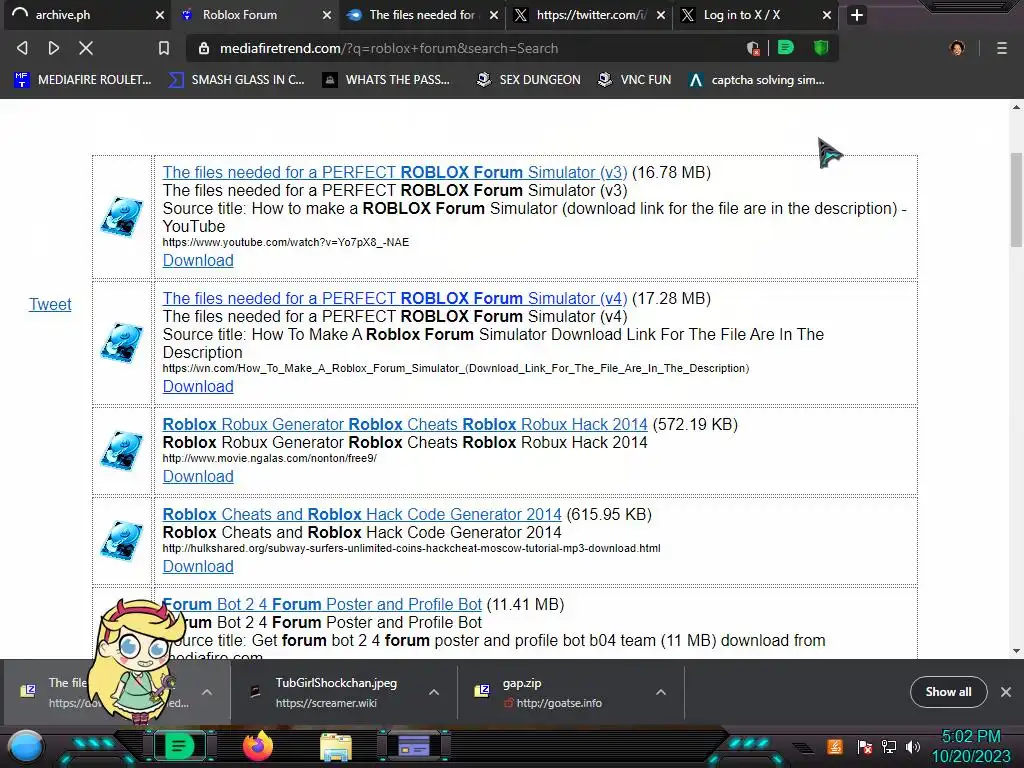Image resolution: width=1024 pixels, height=768 pixels.
Task: Open the SMASH GLASS IN C... bookmark
Action: point(236,80)
